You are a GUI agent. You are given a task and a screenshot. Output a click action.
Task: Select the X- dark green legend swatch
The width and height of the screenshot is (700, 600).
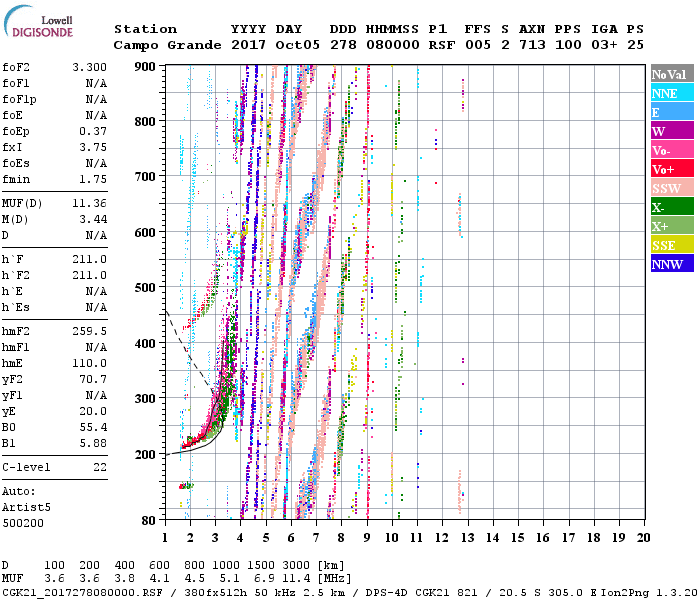(672, 207)
